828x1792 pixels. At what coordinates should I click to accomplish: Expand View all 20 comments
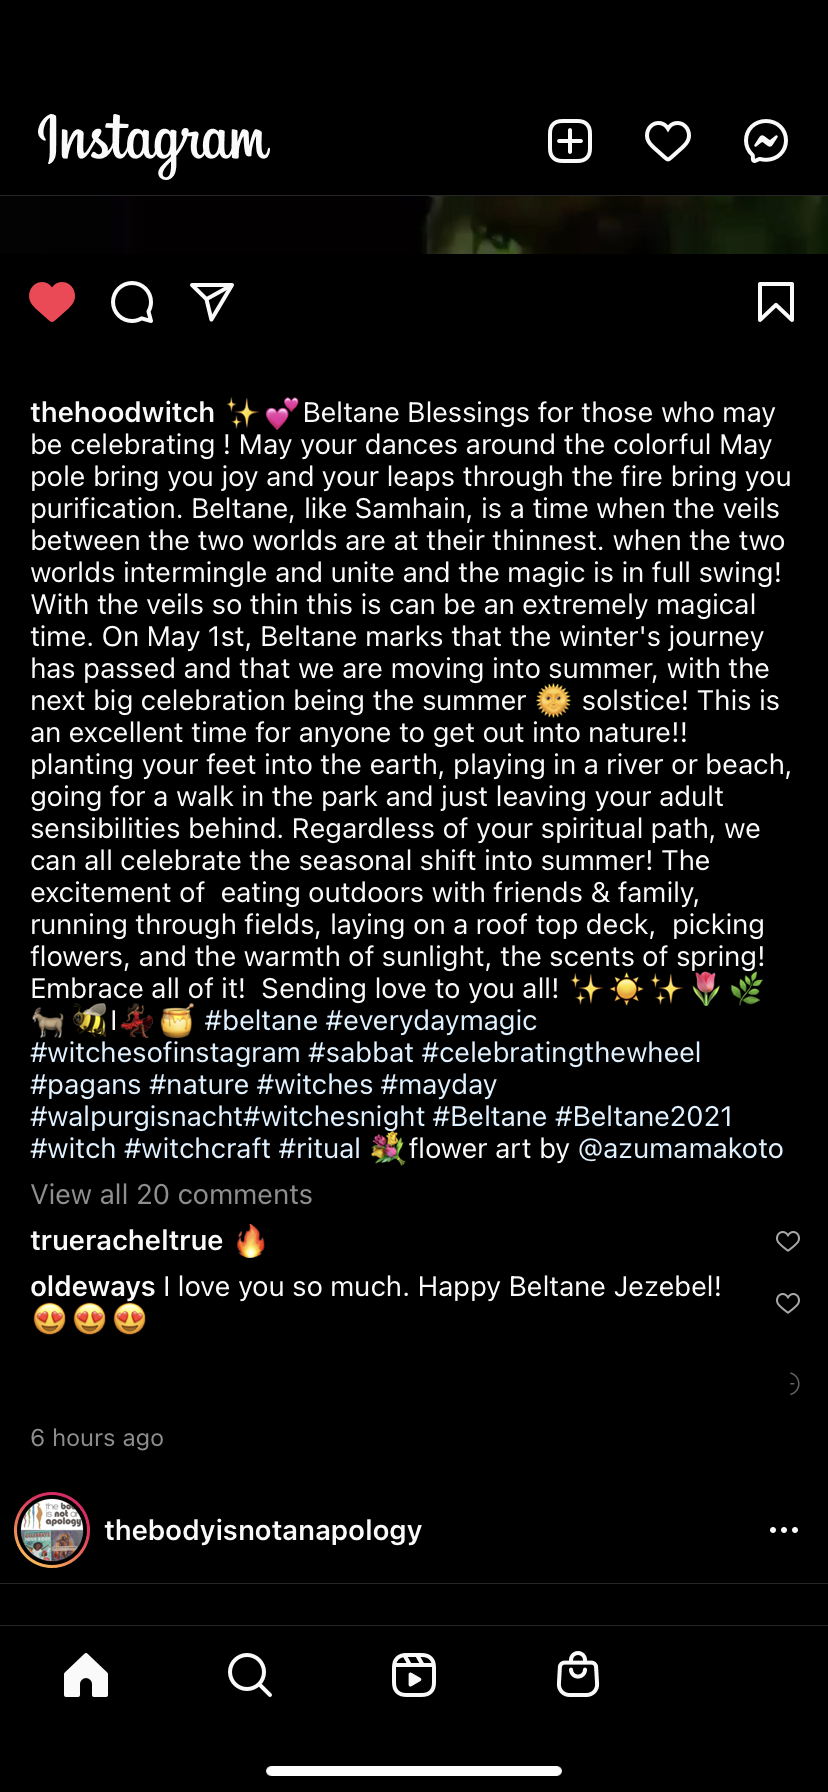[x=171, y=1194]
